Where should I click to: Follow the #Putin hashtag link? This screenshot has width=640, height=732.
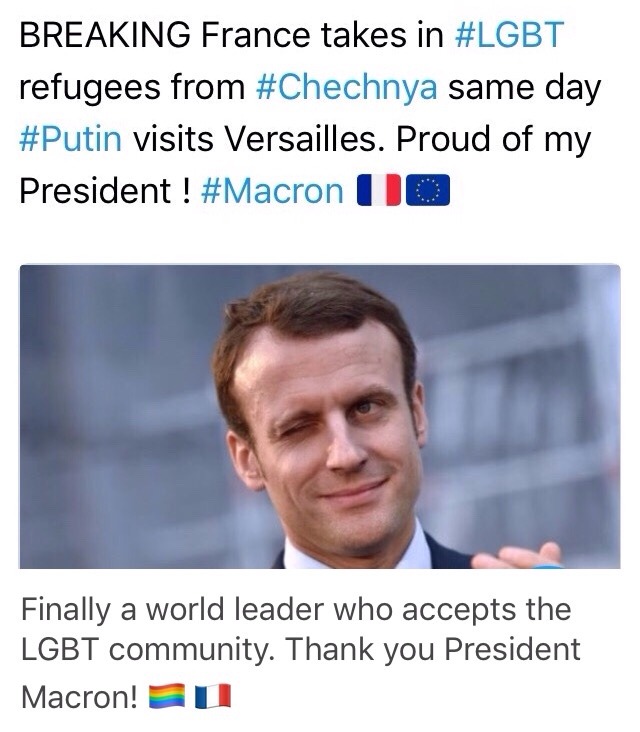[x=71, y=137]
